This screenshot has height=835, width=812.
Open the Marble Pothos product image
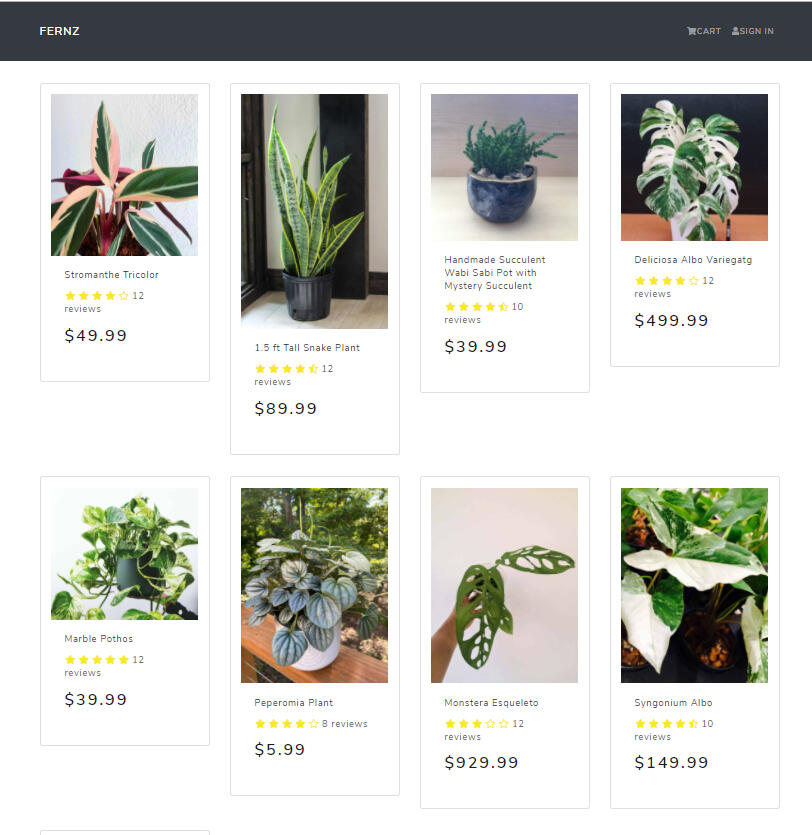coord(125,554)
